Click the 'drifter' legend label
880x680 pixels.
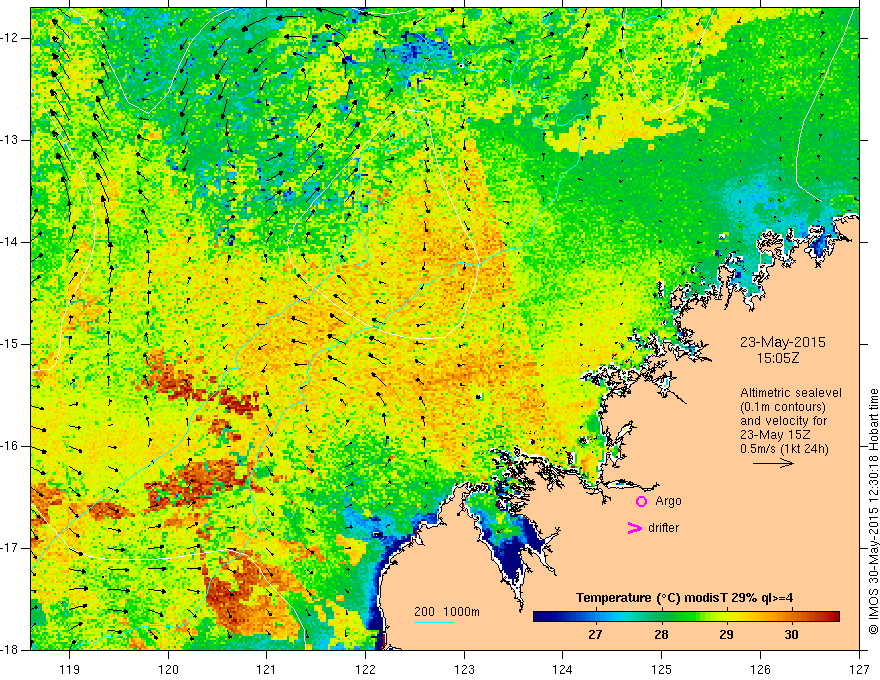pos(663,528)
